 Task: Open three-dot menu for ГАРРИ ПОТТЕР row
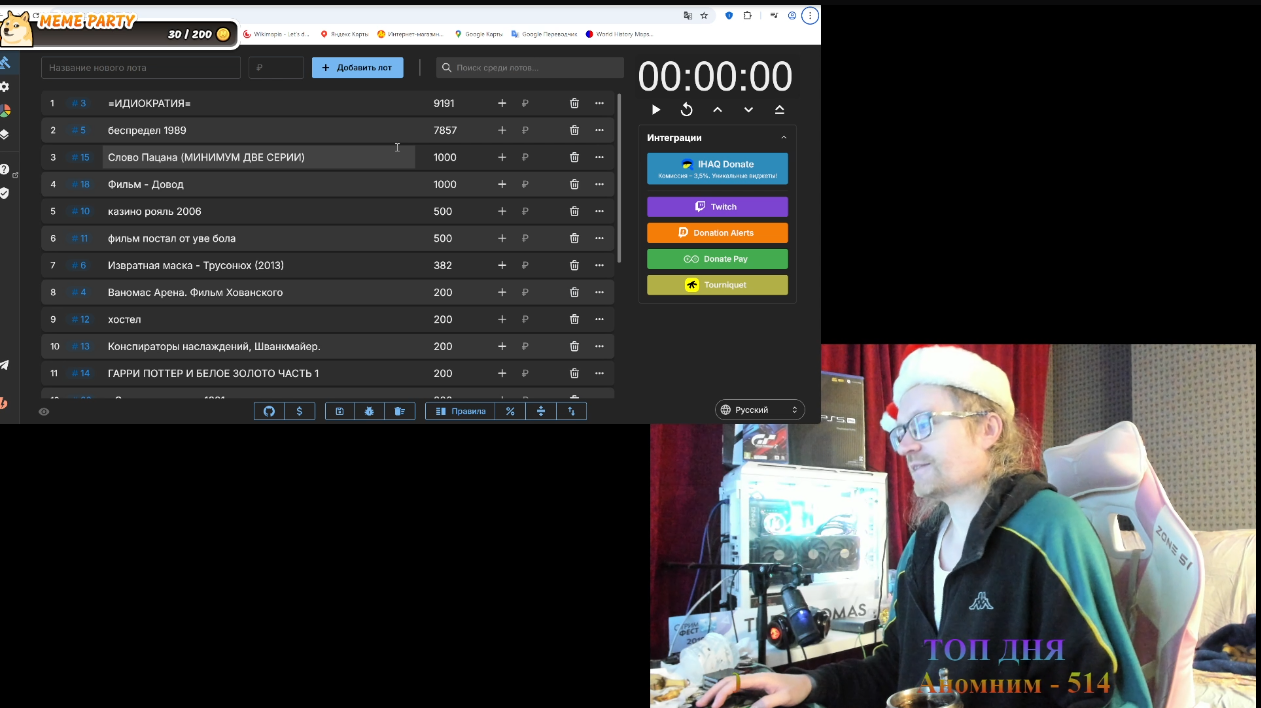tap(599, 373)
